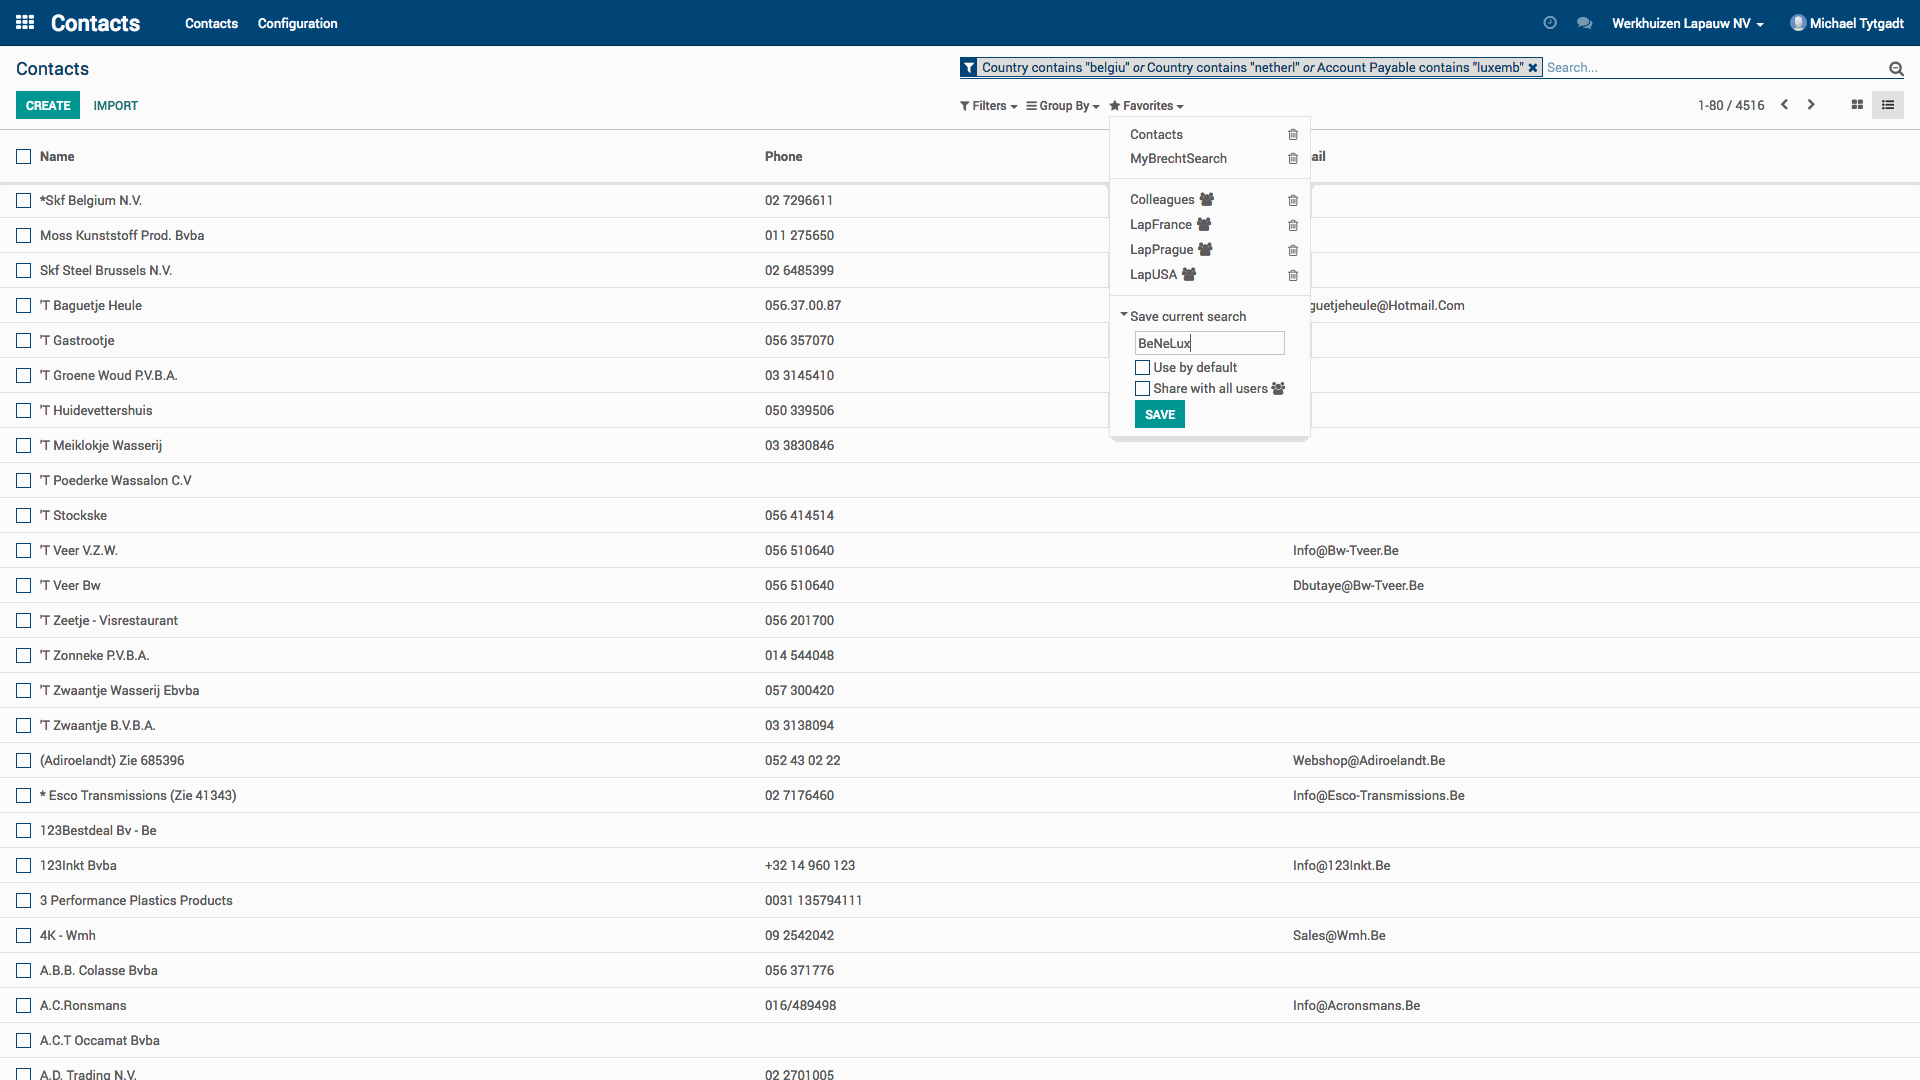The image size is (1920, 1080).
Task: Switch to list view
Action: click(x=1888, y=105)
